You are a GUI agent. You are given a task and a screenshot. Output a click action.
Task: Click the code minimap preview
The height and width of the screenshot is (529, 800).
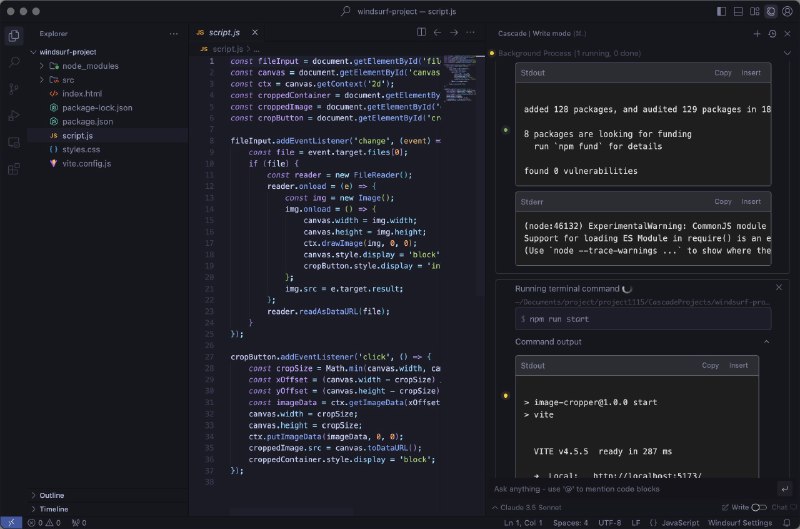[x=461, y=78]
